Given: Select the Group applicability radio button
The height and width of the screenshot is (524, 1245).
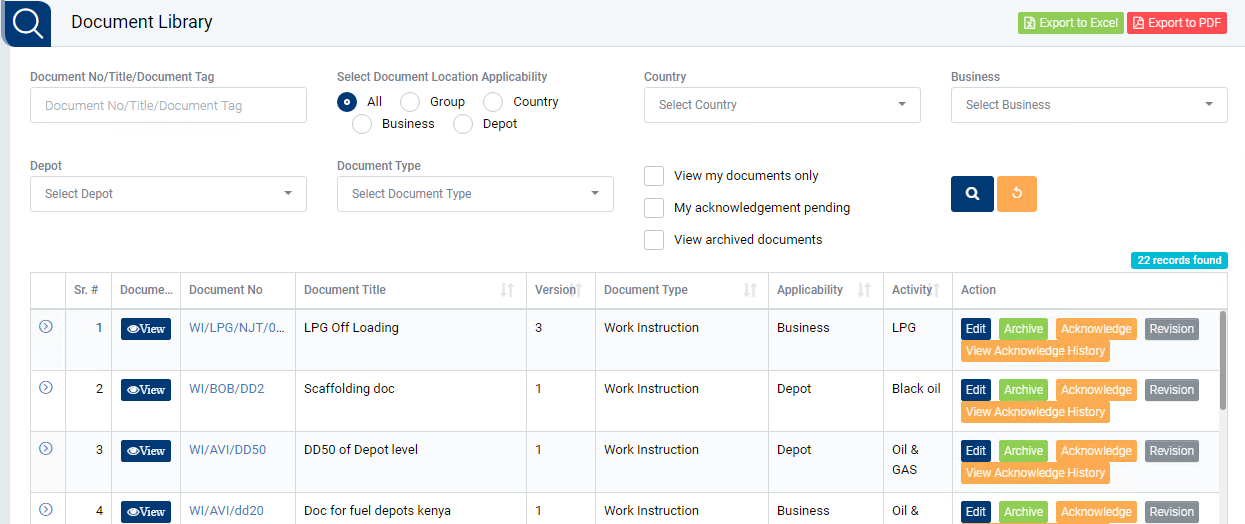Looking at the screenshot, I should 410,102.
